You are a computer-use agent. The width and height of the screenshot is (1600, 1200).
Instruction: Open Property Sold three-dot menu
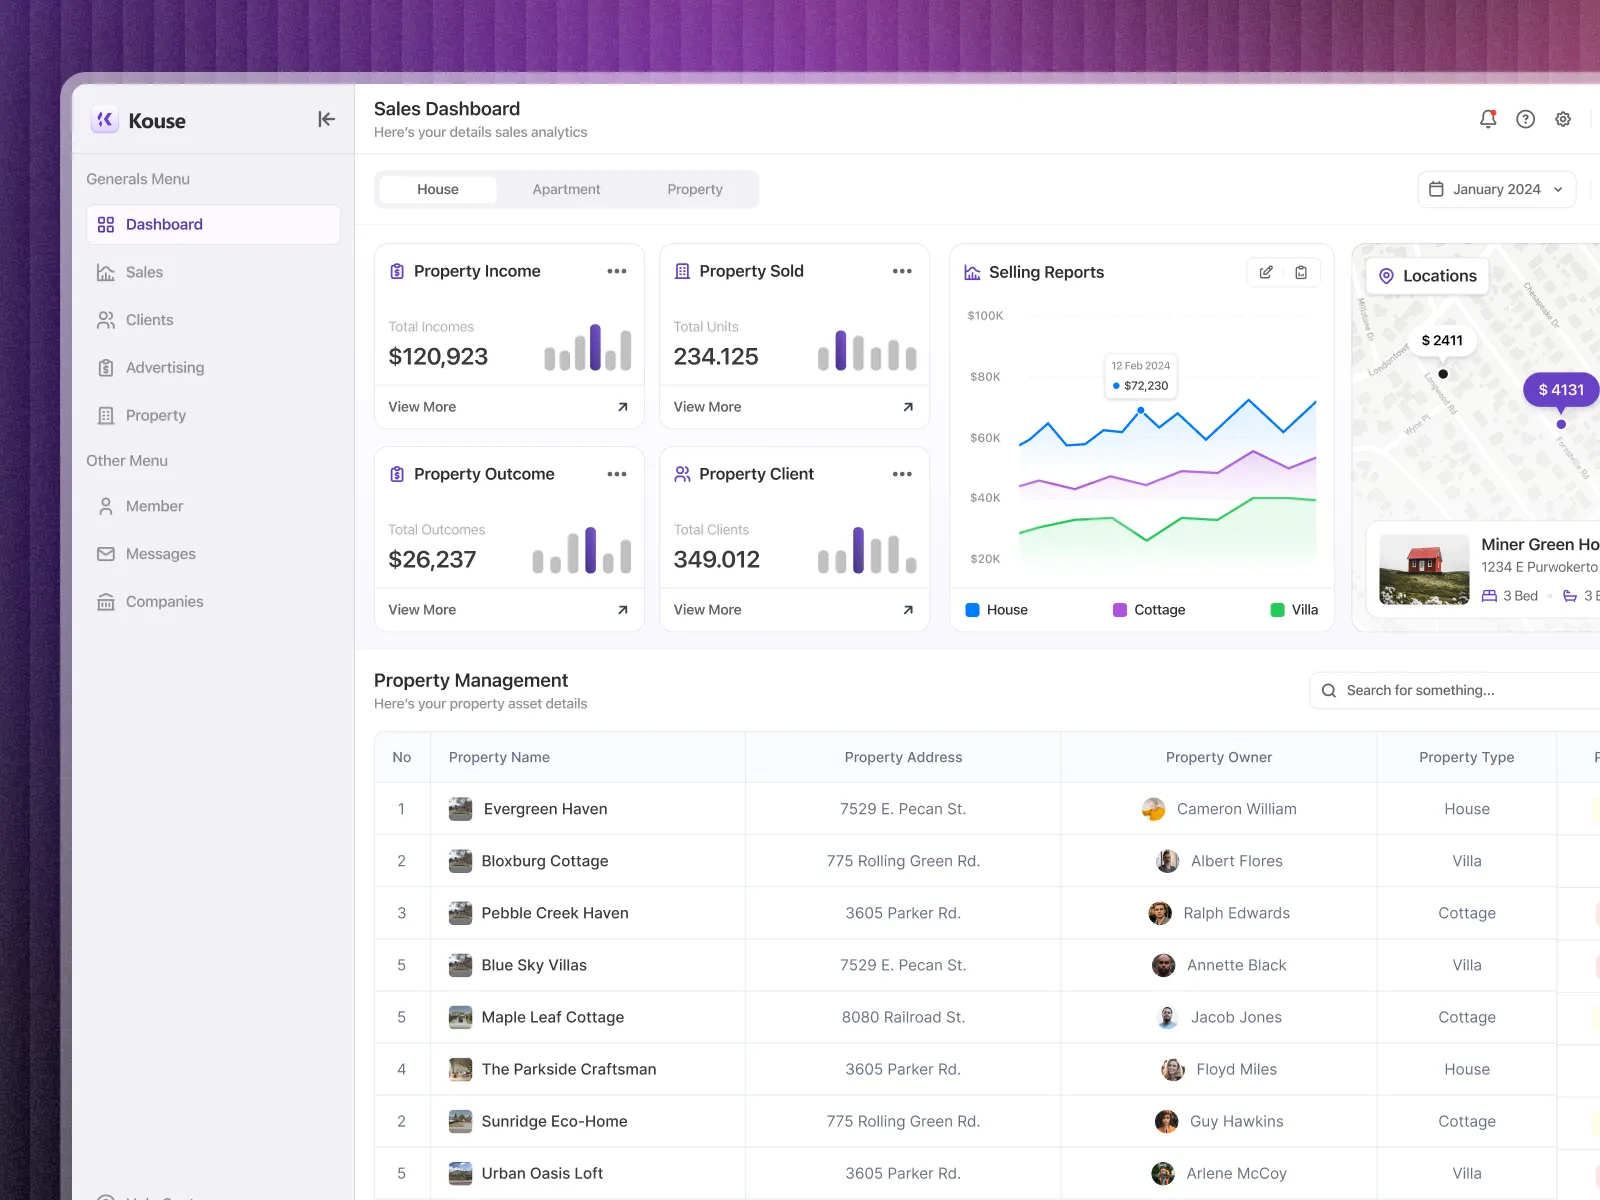click(x=902, y=271)
